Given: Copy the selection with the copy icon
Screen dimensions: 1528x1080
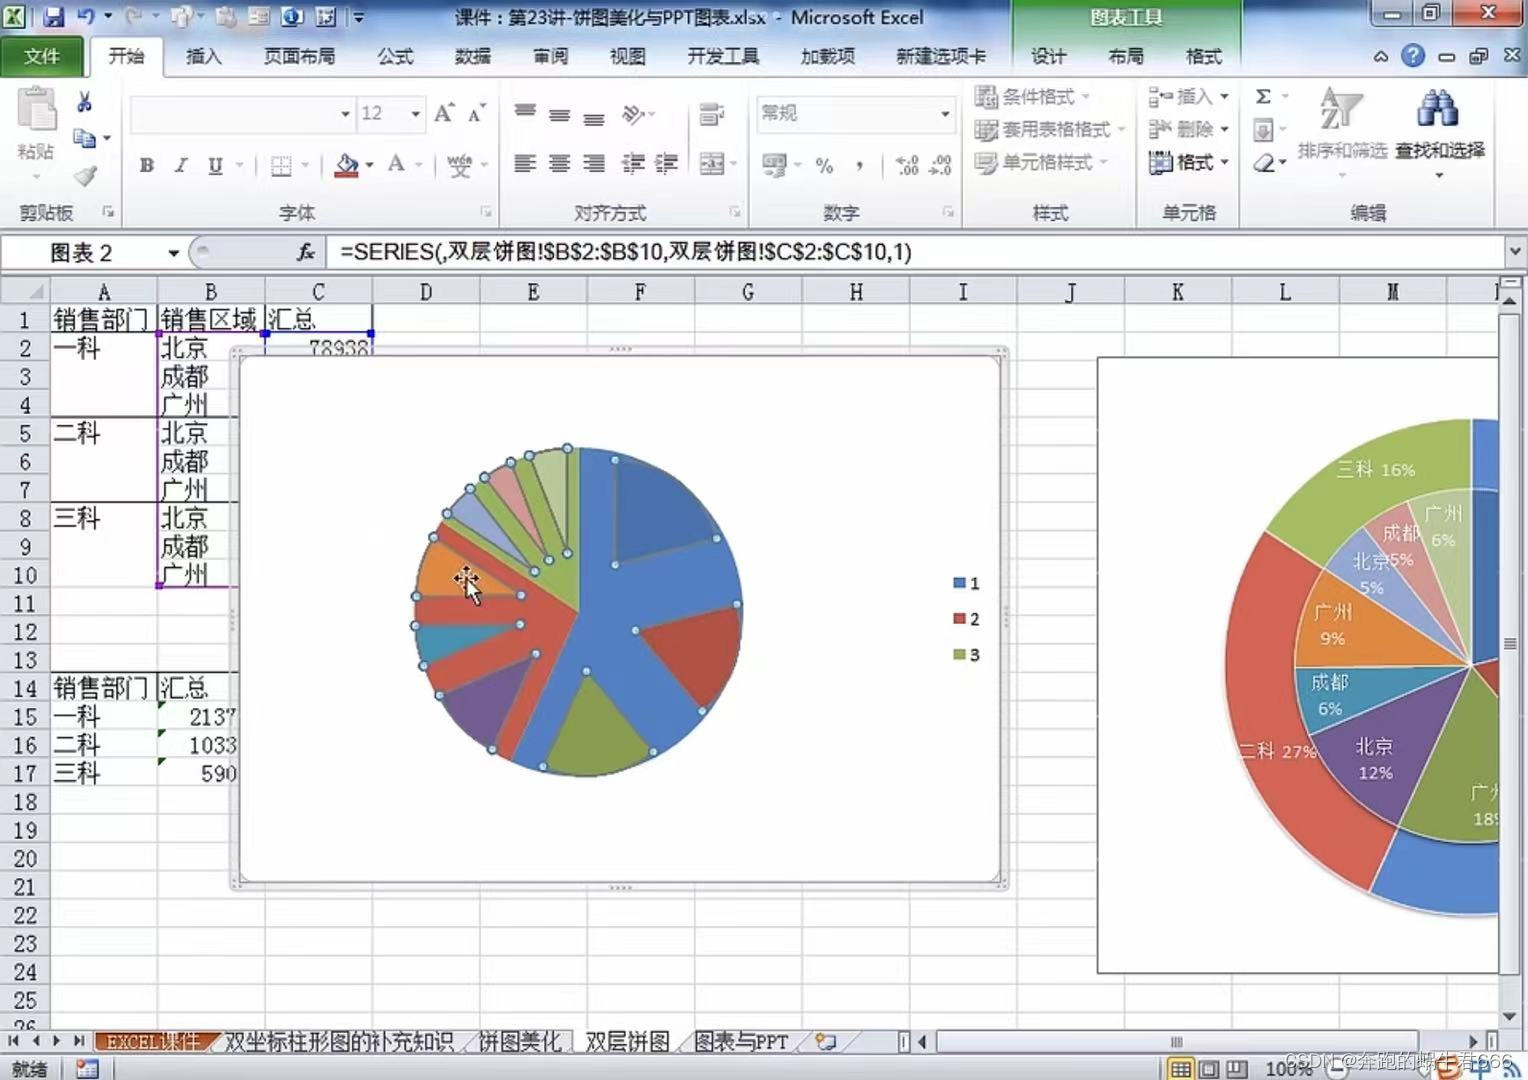Looking at the screenshot, I should [84, 138].
